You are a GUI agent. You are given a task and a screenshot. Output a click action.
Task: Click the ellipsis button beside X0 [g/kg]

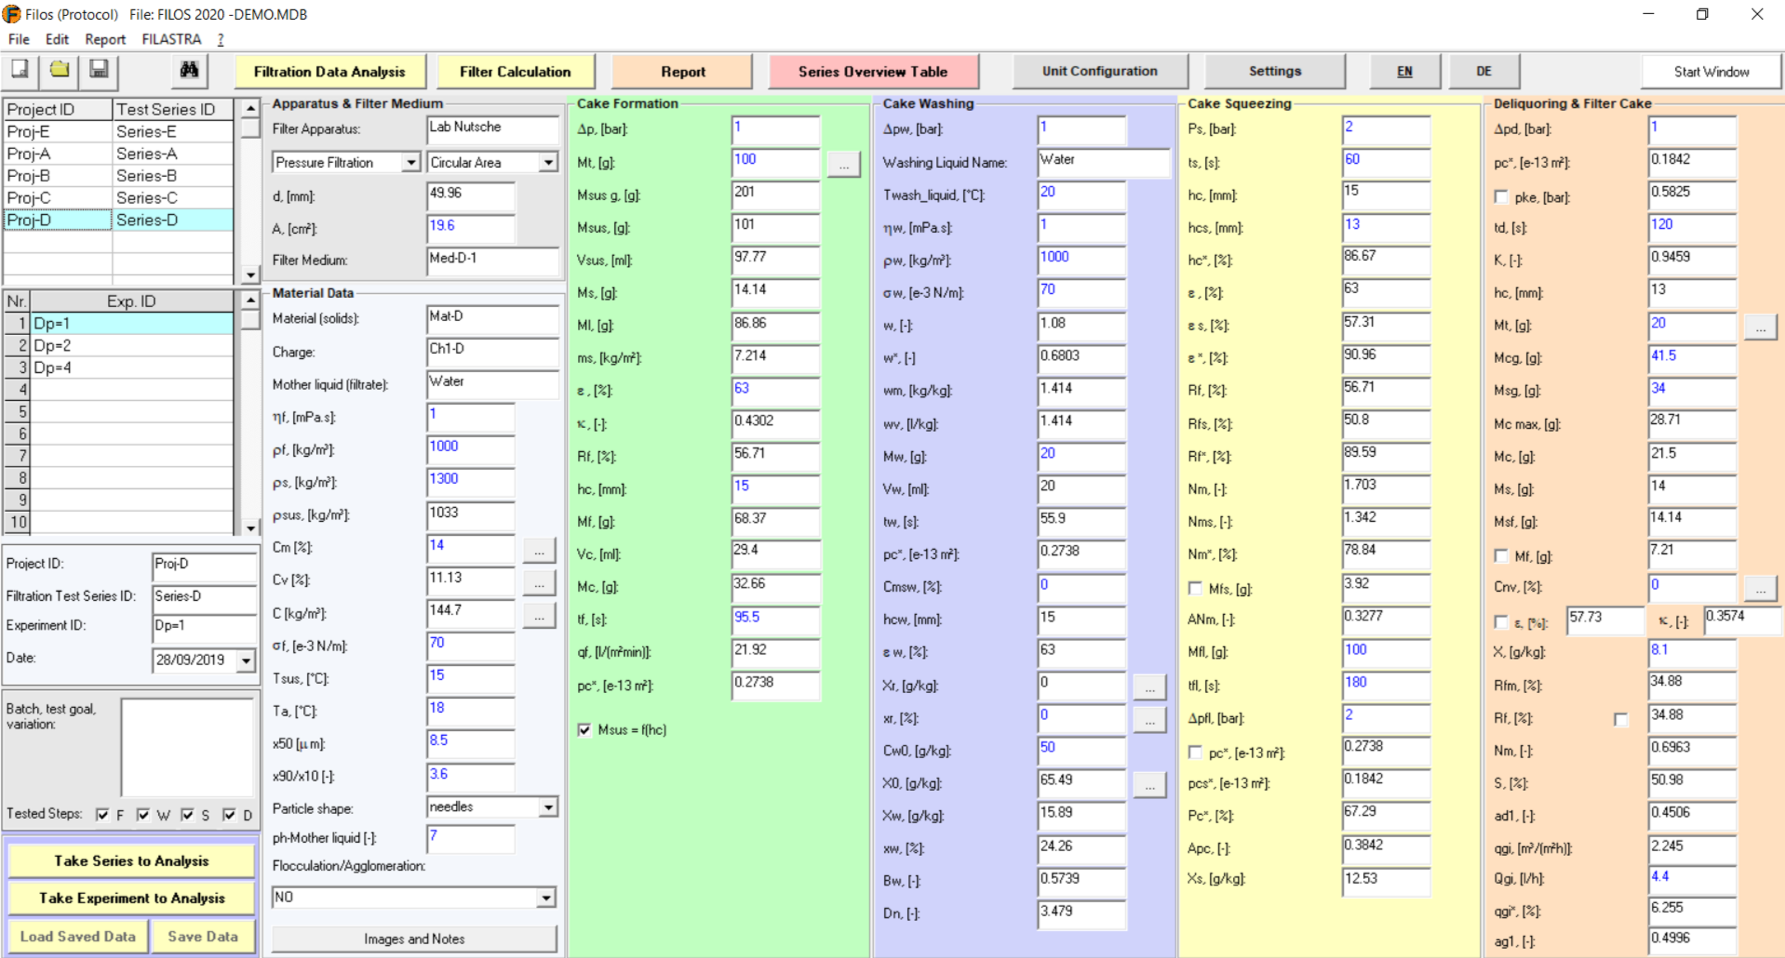click(1150, 785)
